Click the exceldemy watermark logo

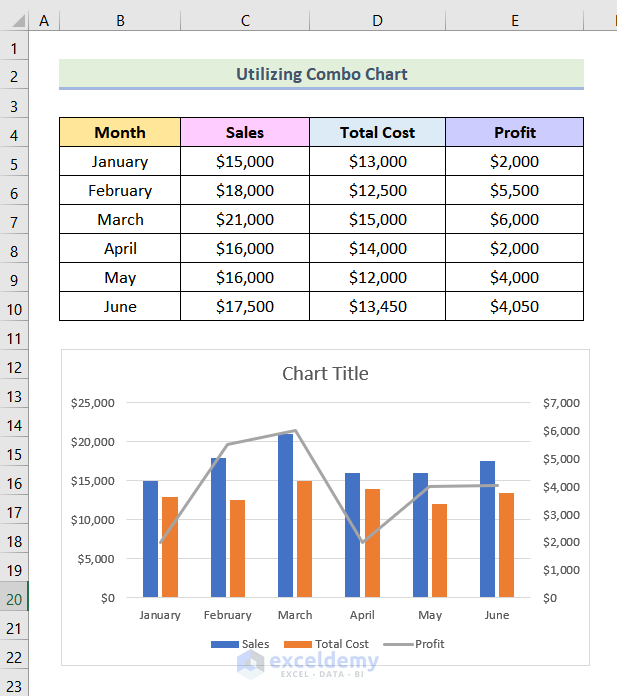click(251, 662)
